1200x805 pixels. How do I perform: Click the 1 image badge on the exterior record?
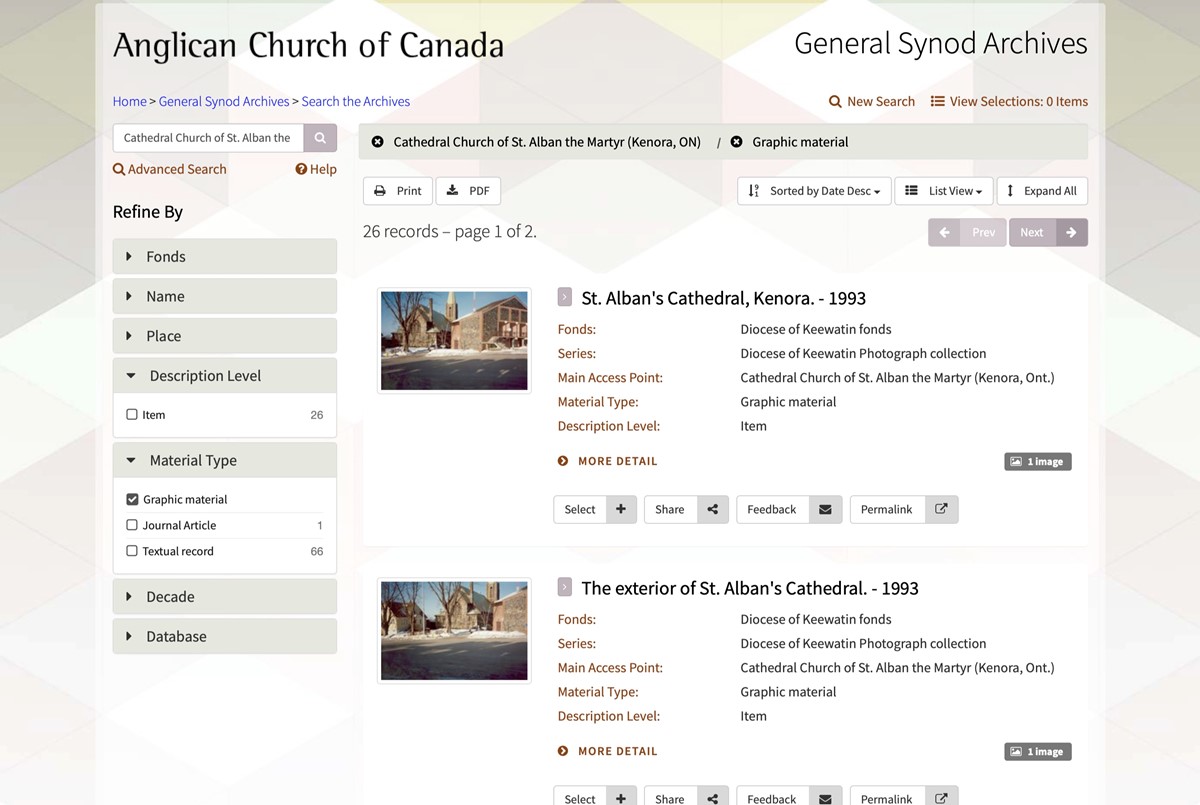click(x=1038, y=752)
